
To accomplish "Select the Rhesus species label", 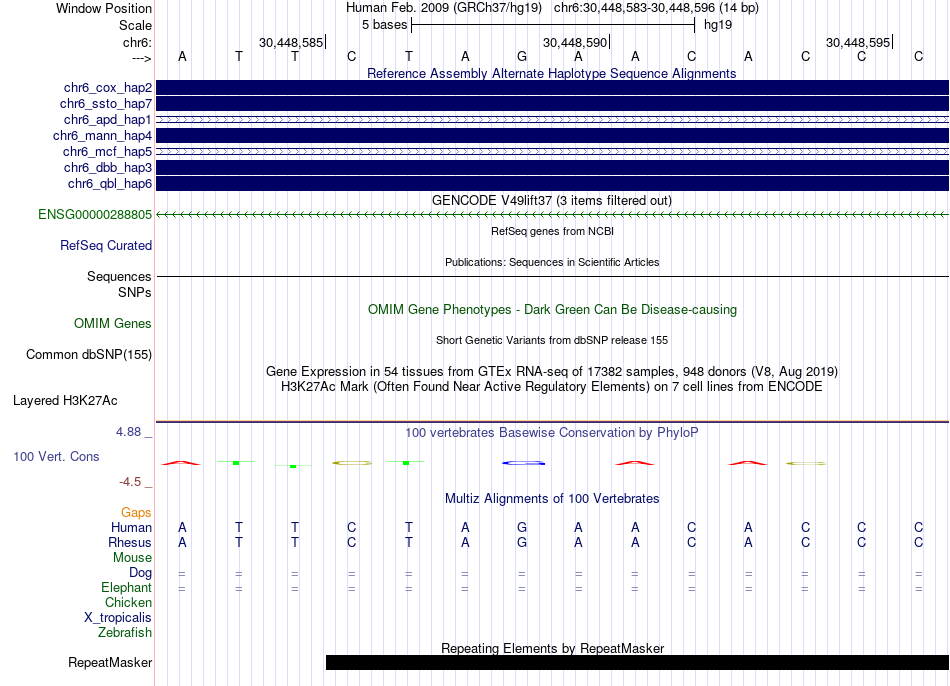I will click(130, 542).
